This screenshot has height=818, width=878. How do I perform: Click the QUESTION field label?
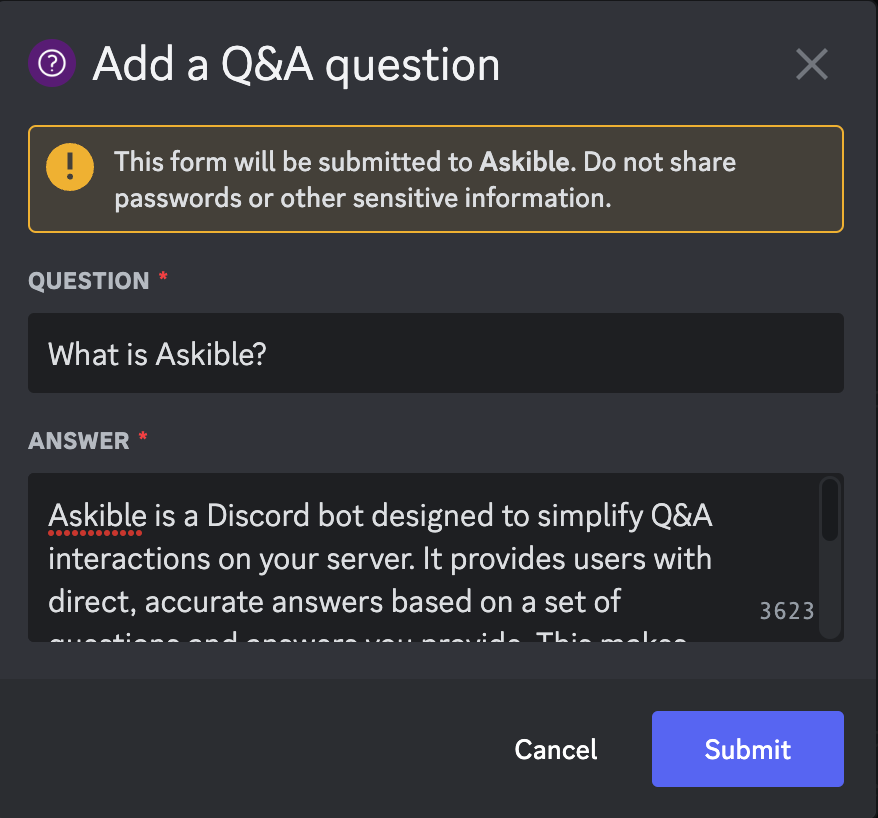tap(88, 281)
